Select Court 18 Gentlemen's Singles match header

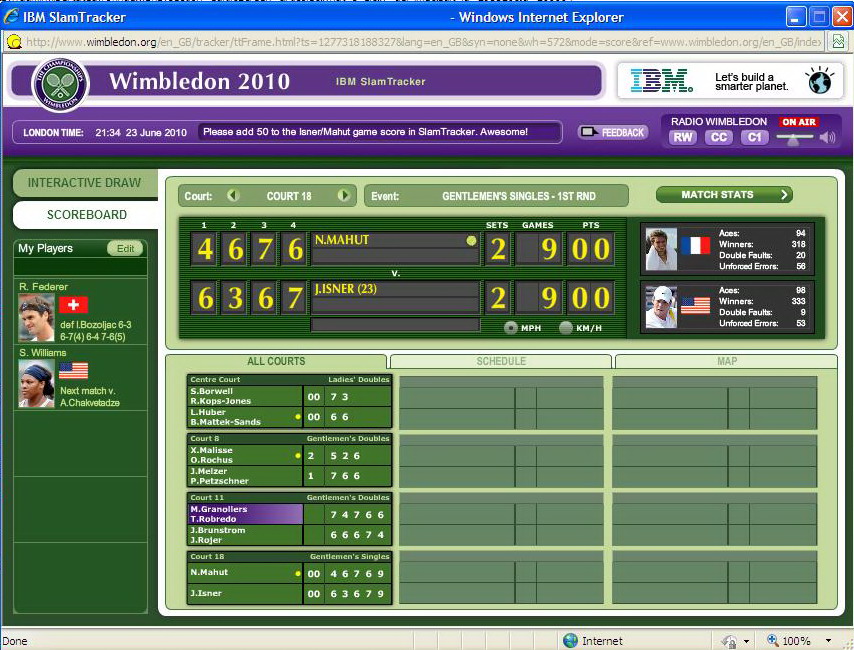[x=289, y=556]
